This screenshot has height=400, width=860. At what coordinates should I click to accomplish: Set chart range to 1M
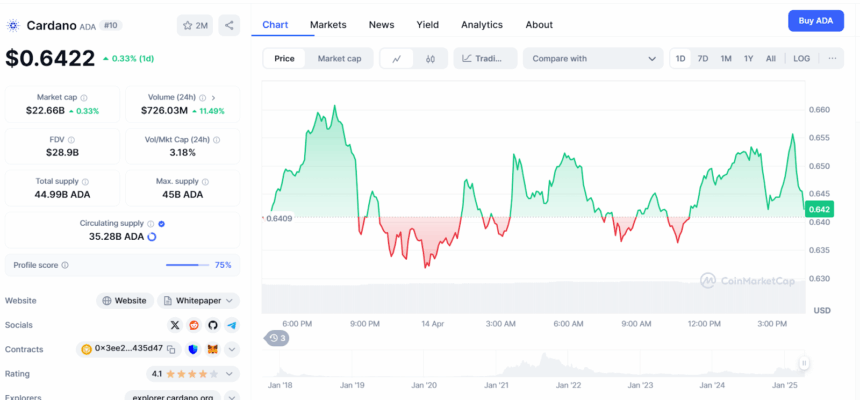tap(726, 59)
